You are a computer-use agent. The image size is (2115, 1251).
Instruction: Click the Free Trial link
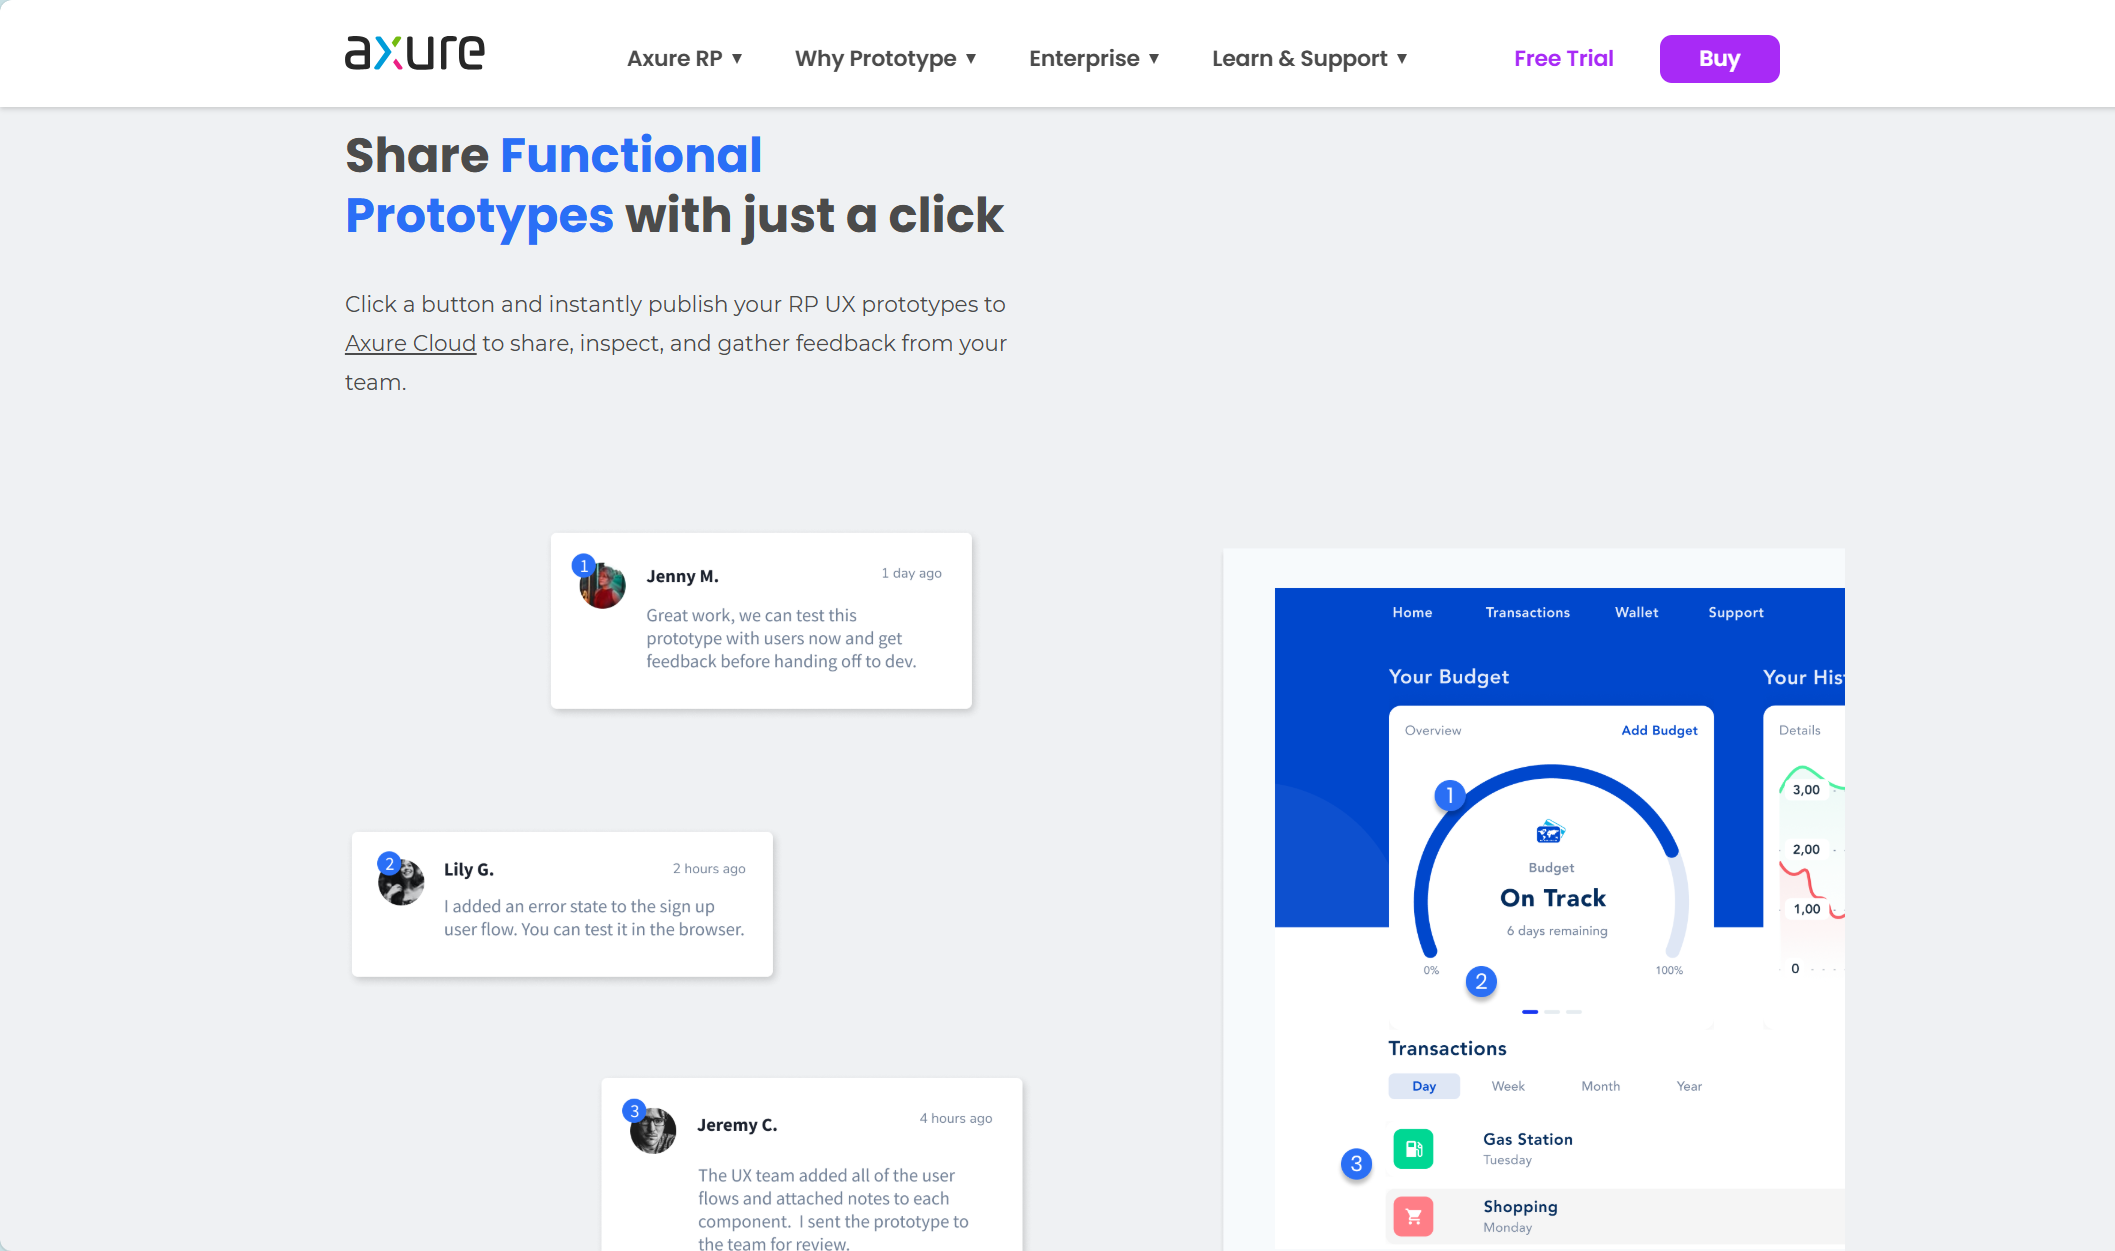click(x=1563, y=59)
